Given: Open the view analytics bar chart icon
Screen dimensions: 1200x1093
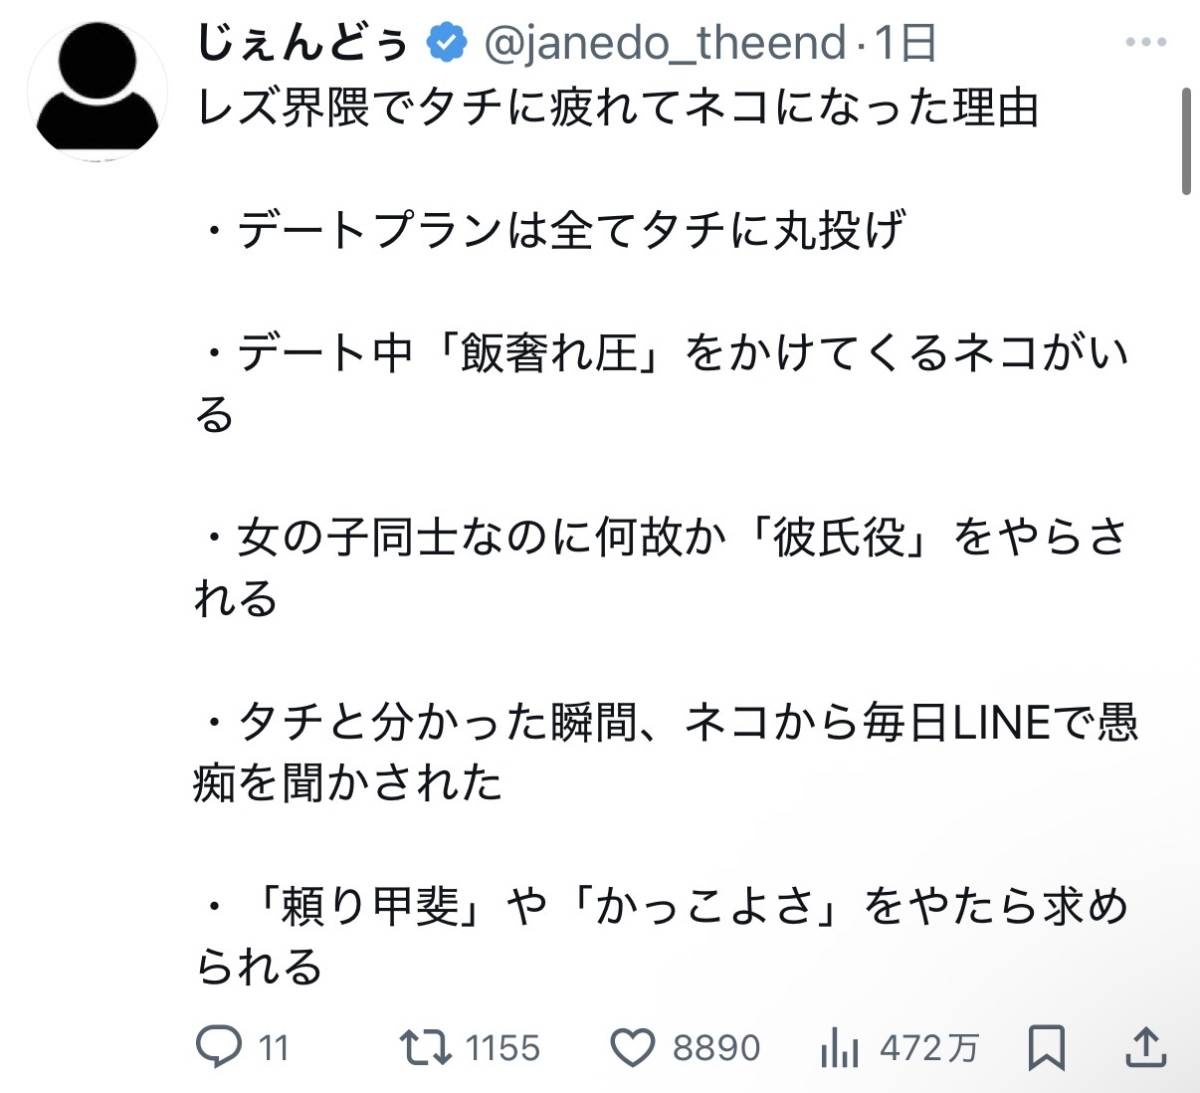Looking at the screenshot, I should (x=840, y=1047).
